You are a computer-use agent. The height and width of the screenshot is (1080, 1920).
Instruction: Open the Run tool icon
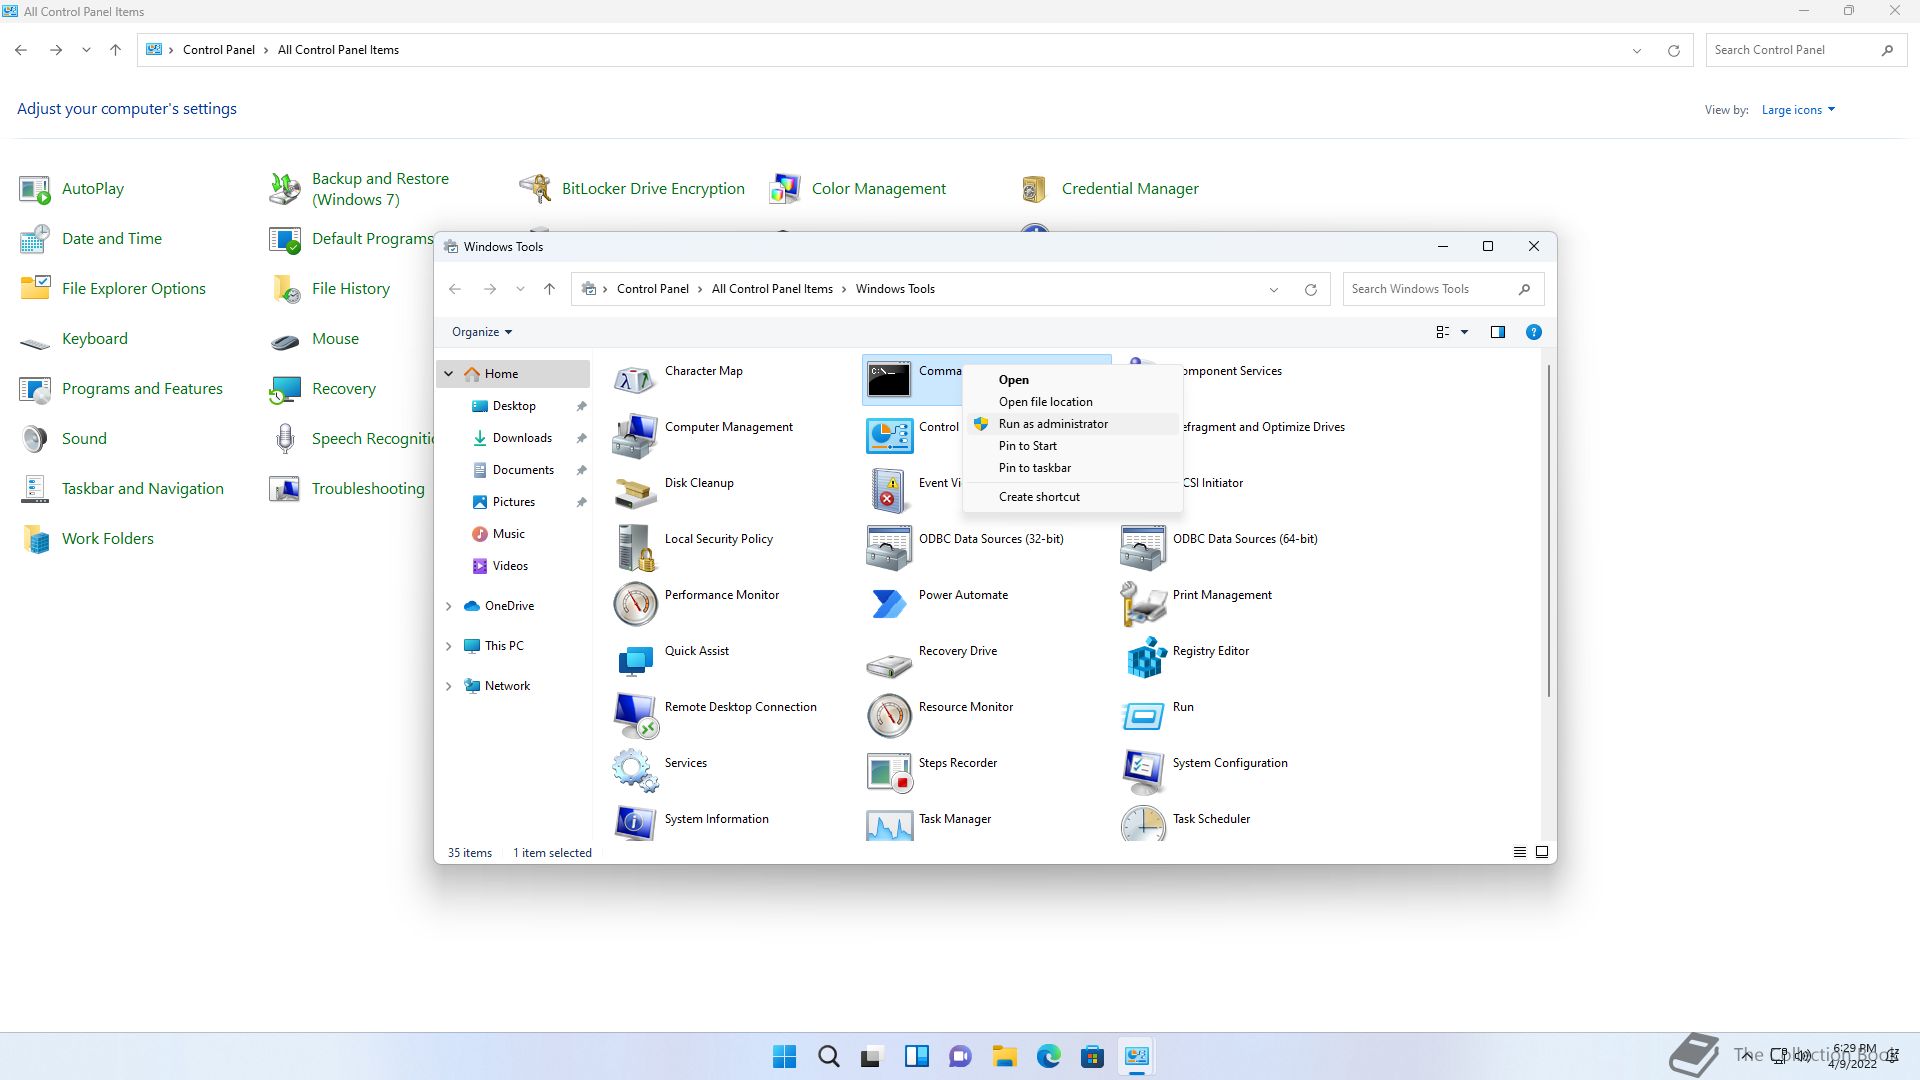tap(1143, 715)
